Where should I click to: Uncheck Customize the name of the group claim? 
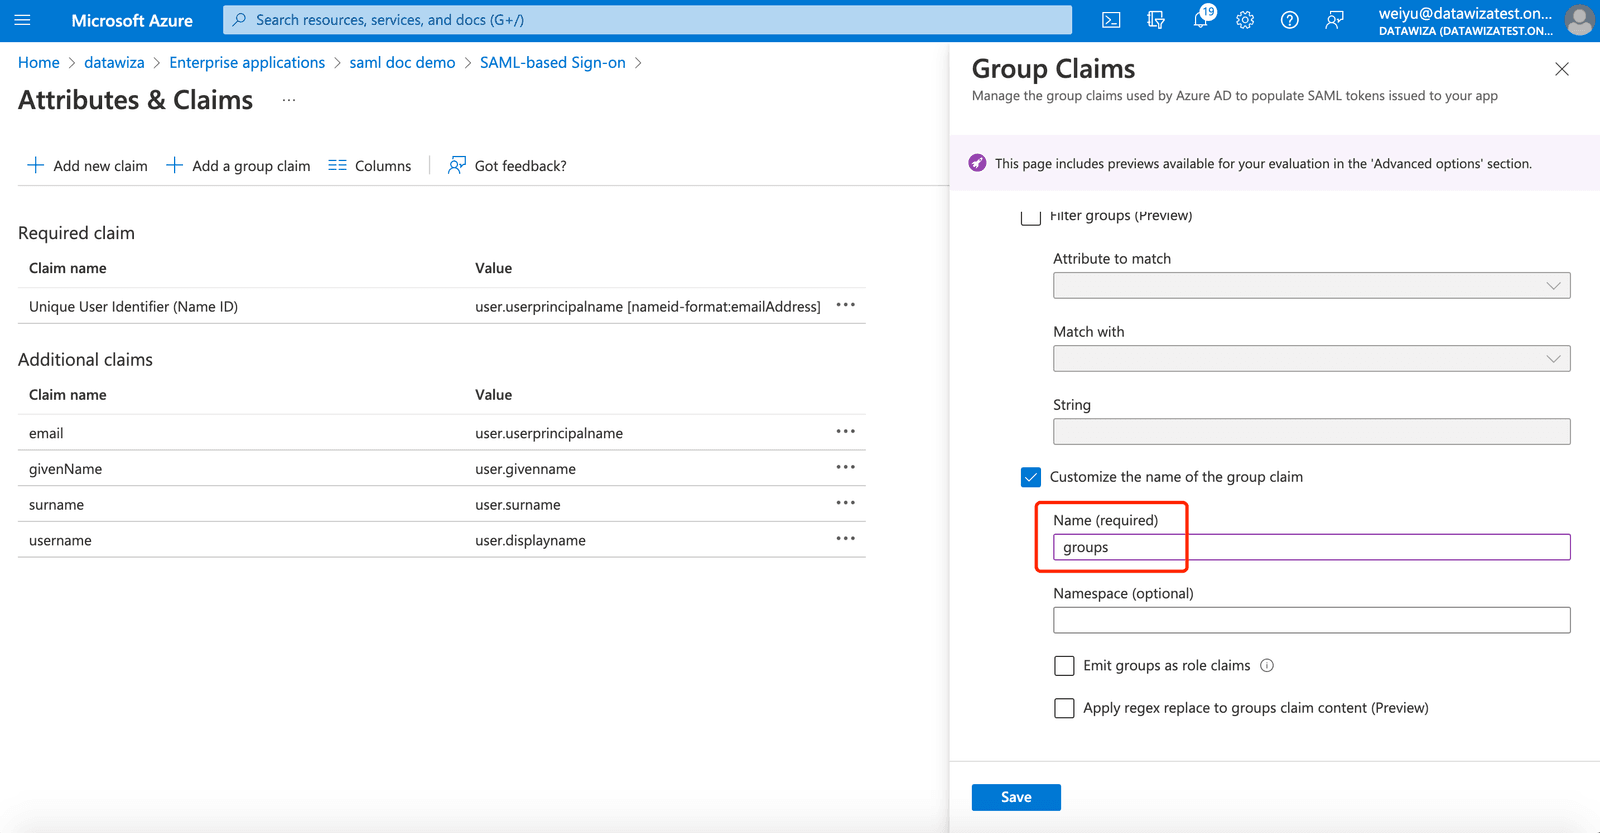click(x=1031, y=477)
